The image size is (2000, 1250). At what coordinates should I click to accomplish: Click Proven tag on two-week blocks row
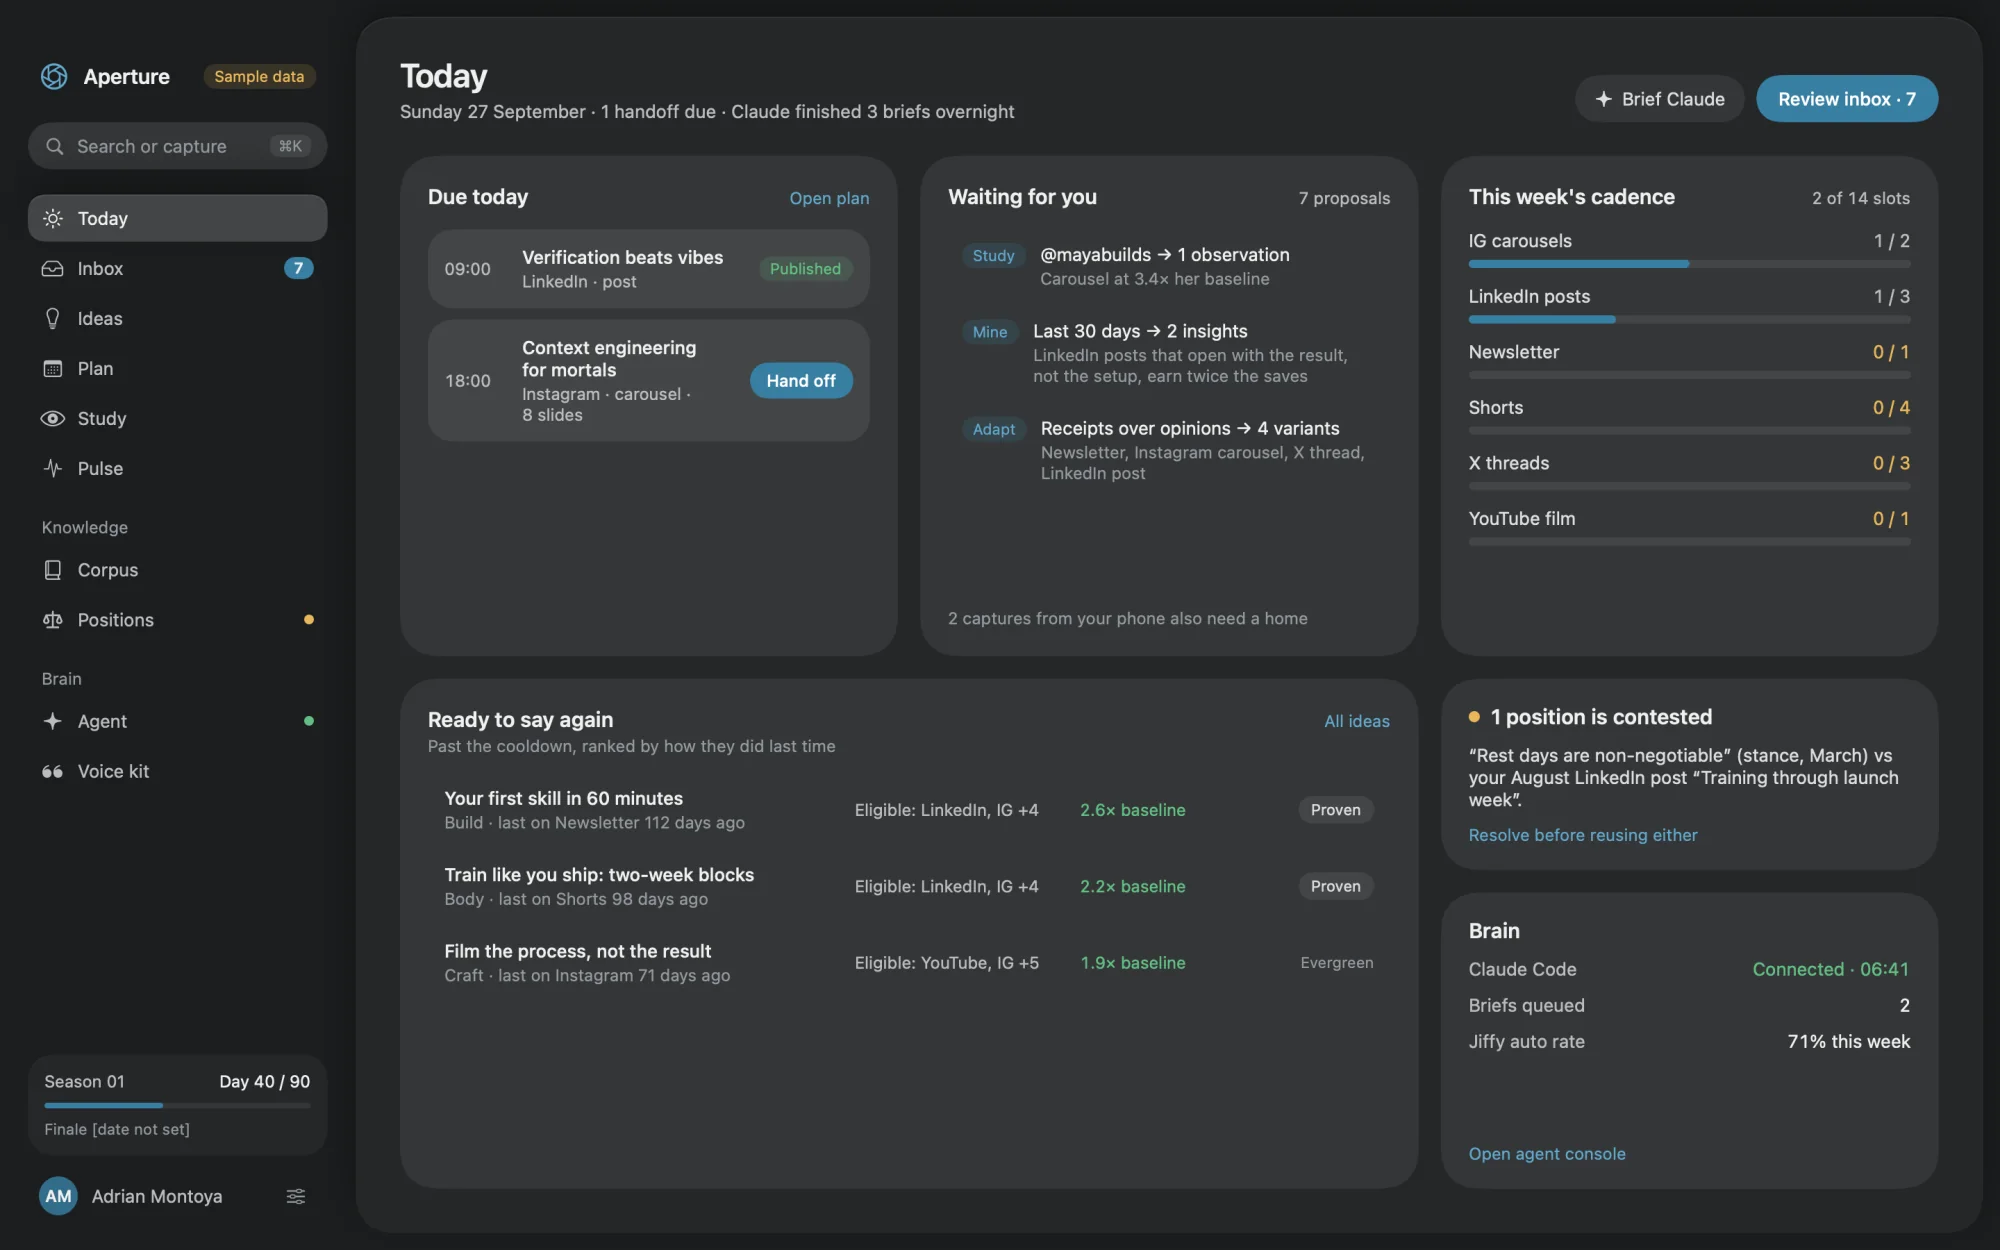[1335, 886]
